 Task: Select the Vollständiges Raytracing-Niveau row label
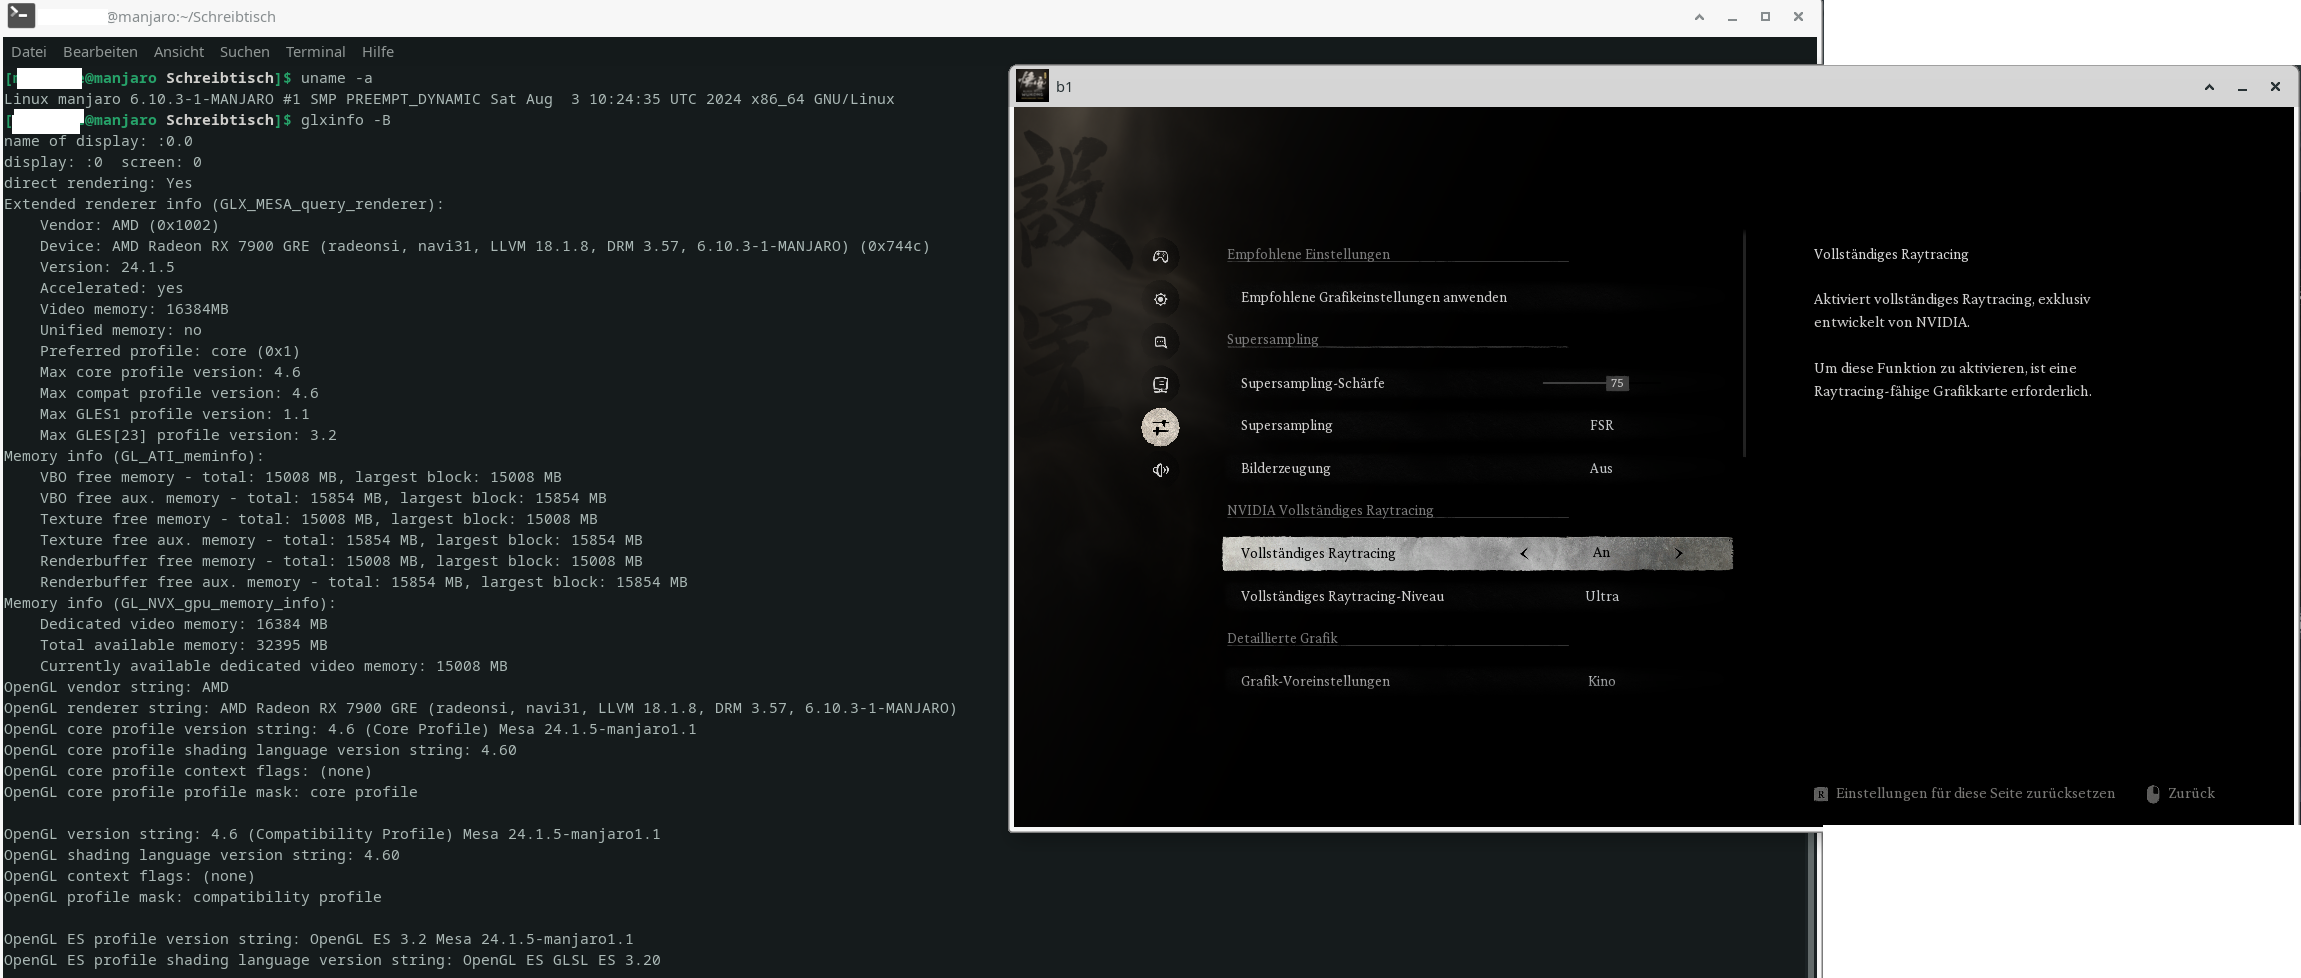click(x=1342, y=596)
